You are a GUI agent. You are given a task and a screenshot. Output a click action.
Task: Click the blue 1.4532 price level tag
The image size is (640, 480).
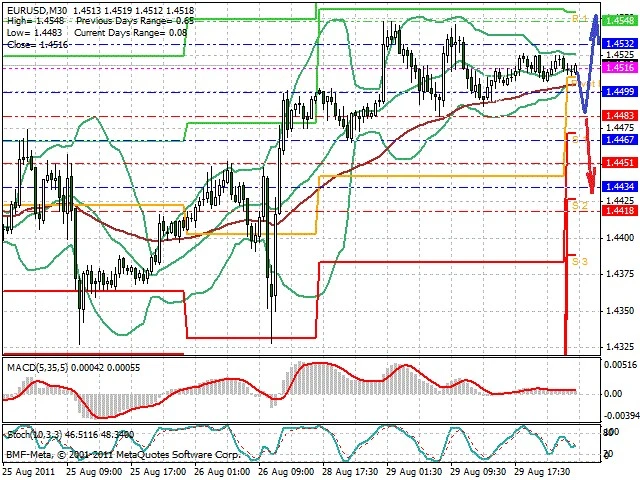click(x=621, y=44)
